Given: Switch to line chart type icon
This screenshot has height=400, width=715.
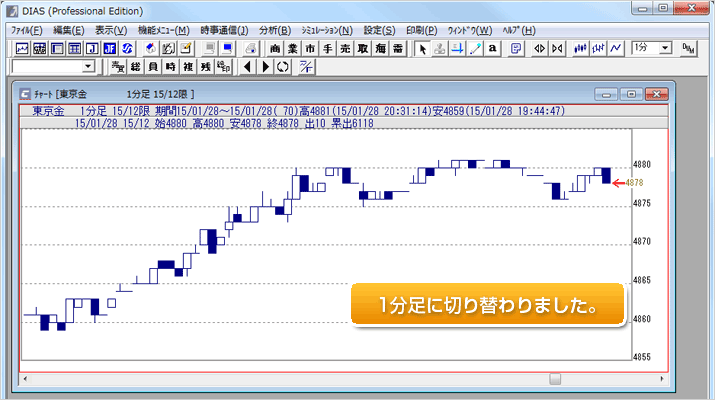Looking at the screenshot, I should (617, 48).
